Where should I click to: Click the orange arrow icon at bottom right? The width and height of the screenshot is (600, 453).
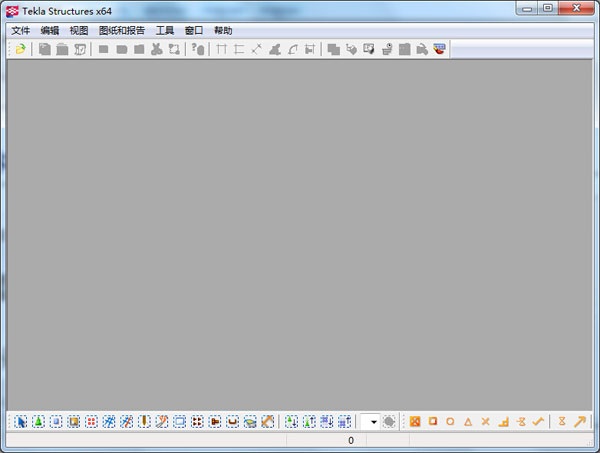[x=580, y=422]
